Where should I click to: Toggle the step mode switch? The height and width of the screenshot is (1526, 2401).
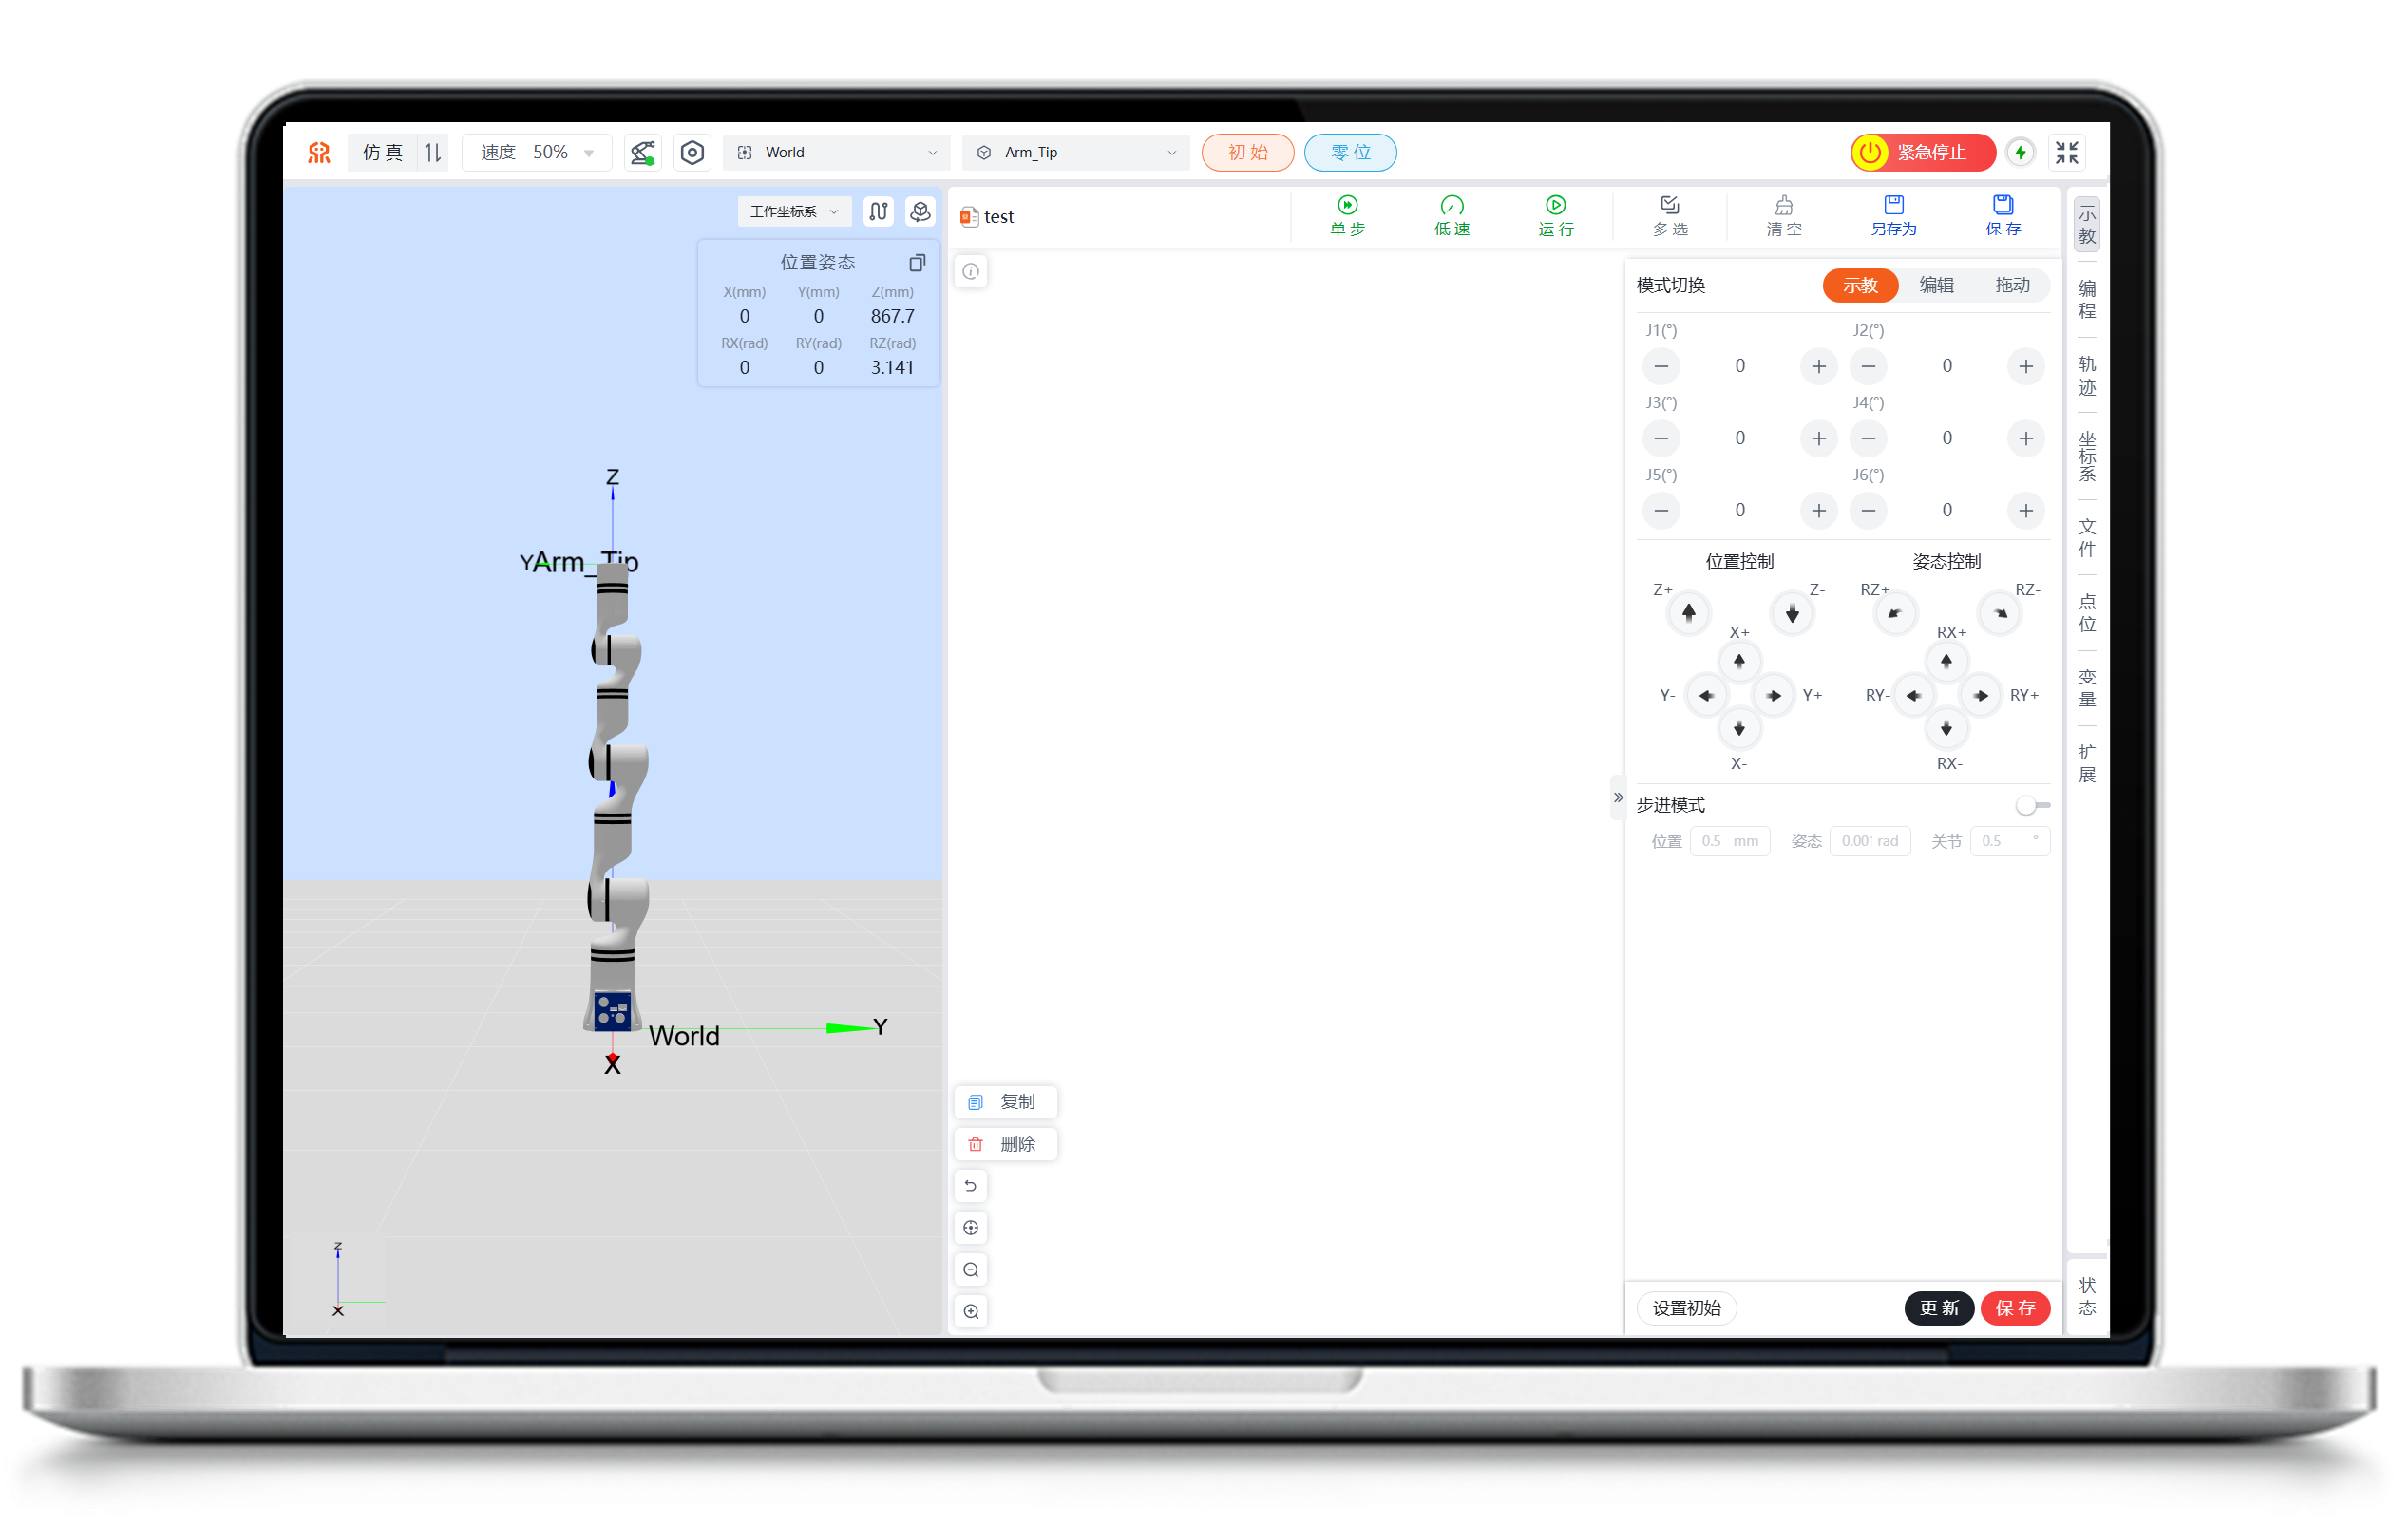click(2031, 805)
